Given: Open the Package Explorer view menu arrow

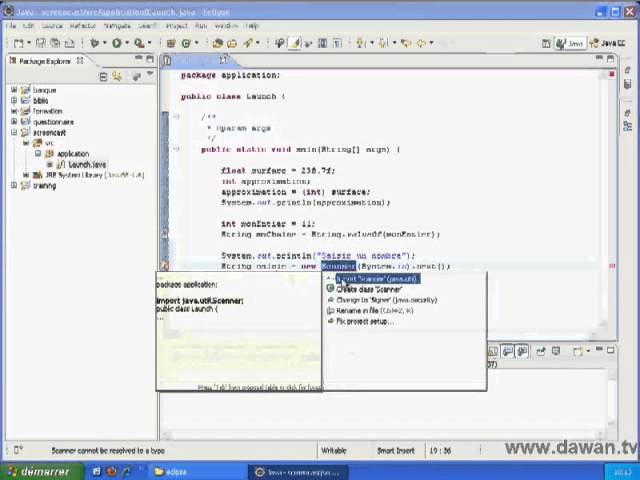Looking at the screenshot, I should (150, 74).
